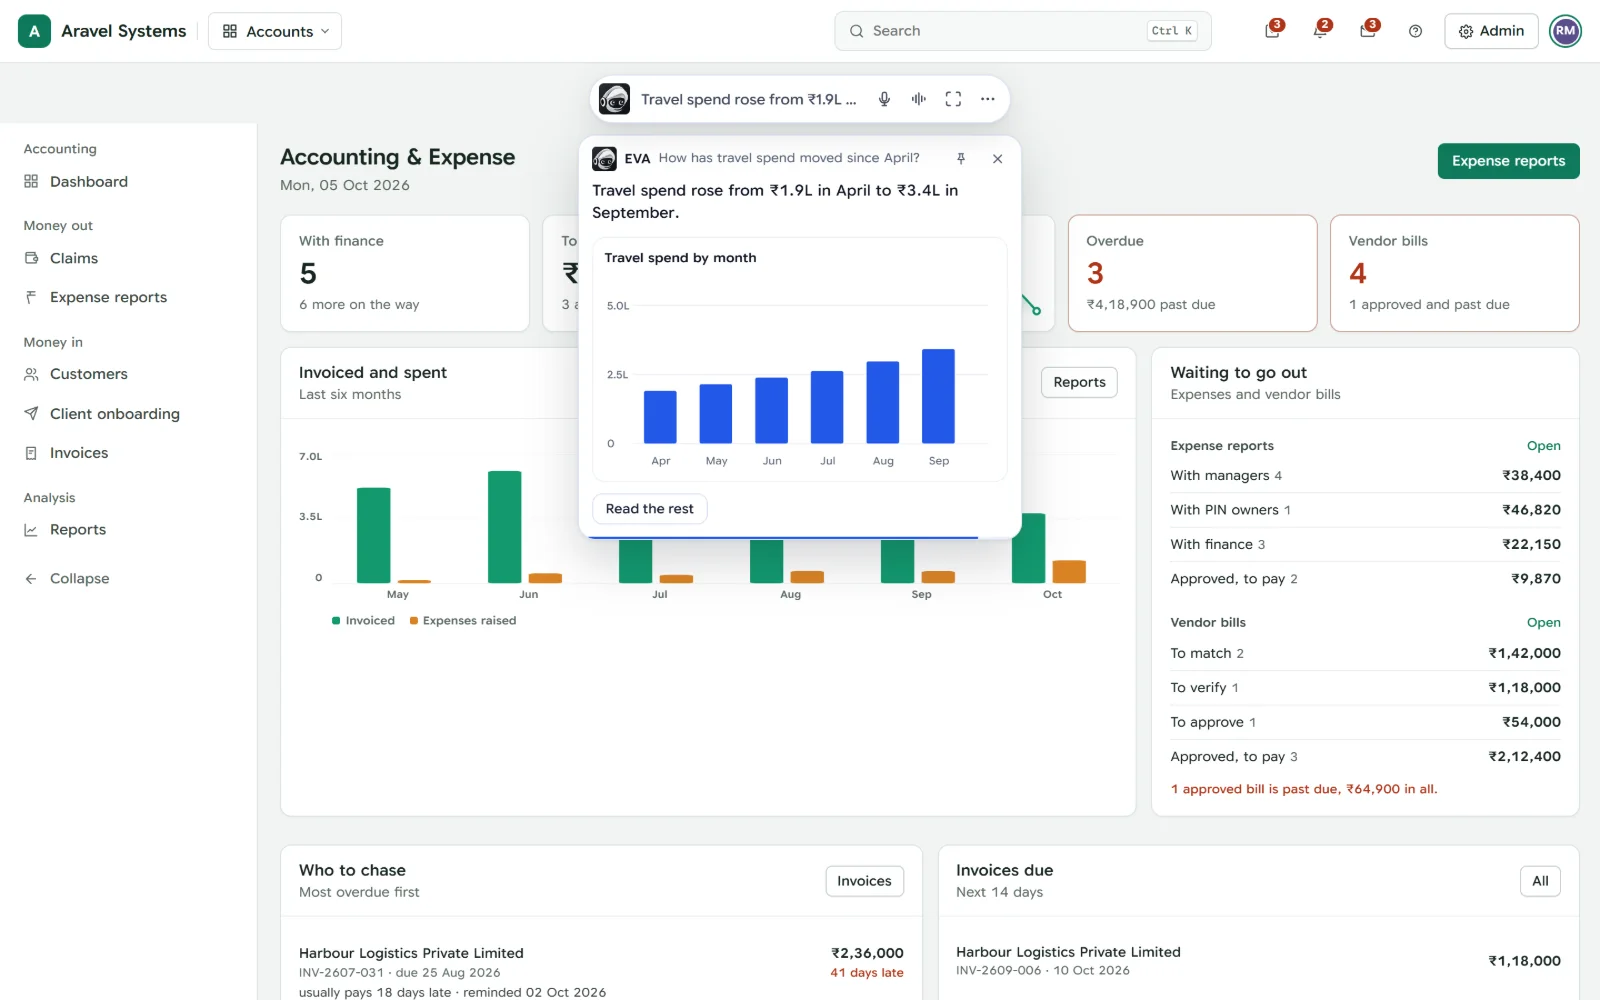Open the Vendor bills Open link
Screen dimensions: 1600x1000
click(1543, 622)
